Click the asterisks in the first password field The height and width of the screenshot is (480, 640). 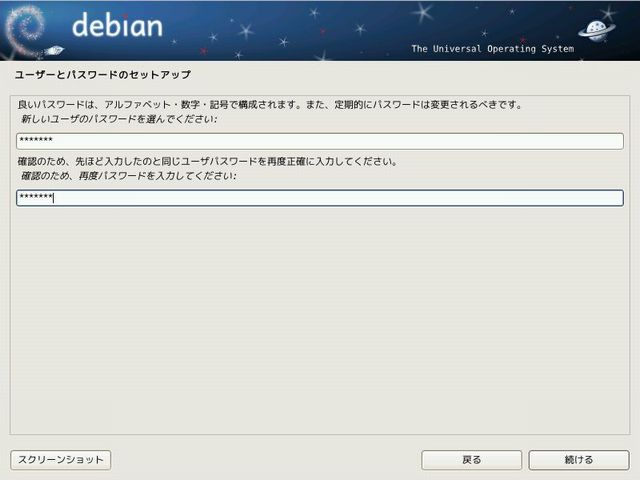[x=35, y=141]
